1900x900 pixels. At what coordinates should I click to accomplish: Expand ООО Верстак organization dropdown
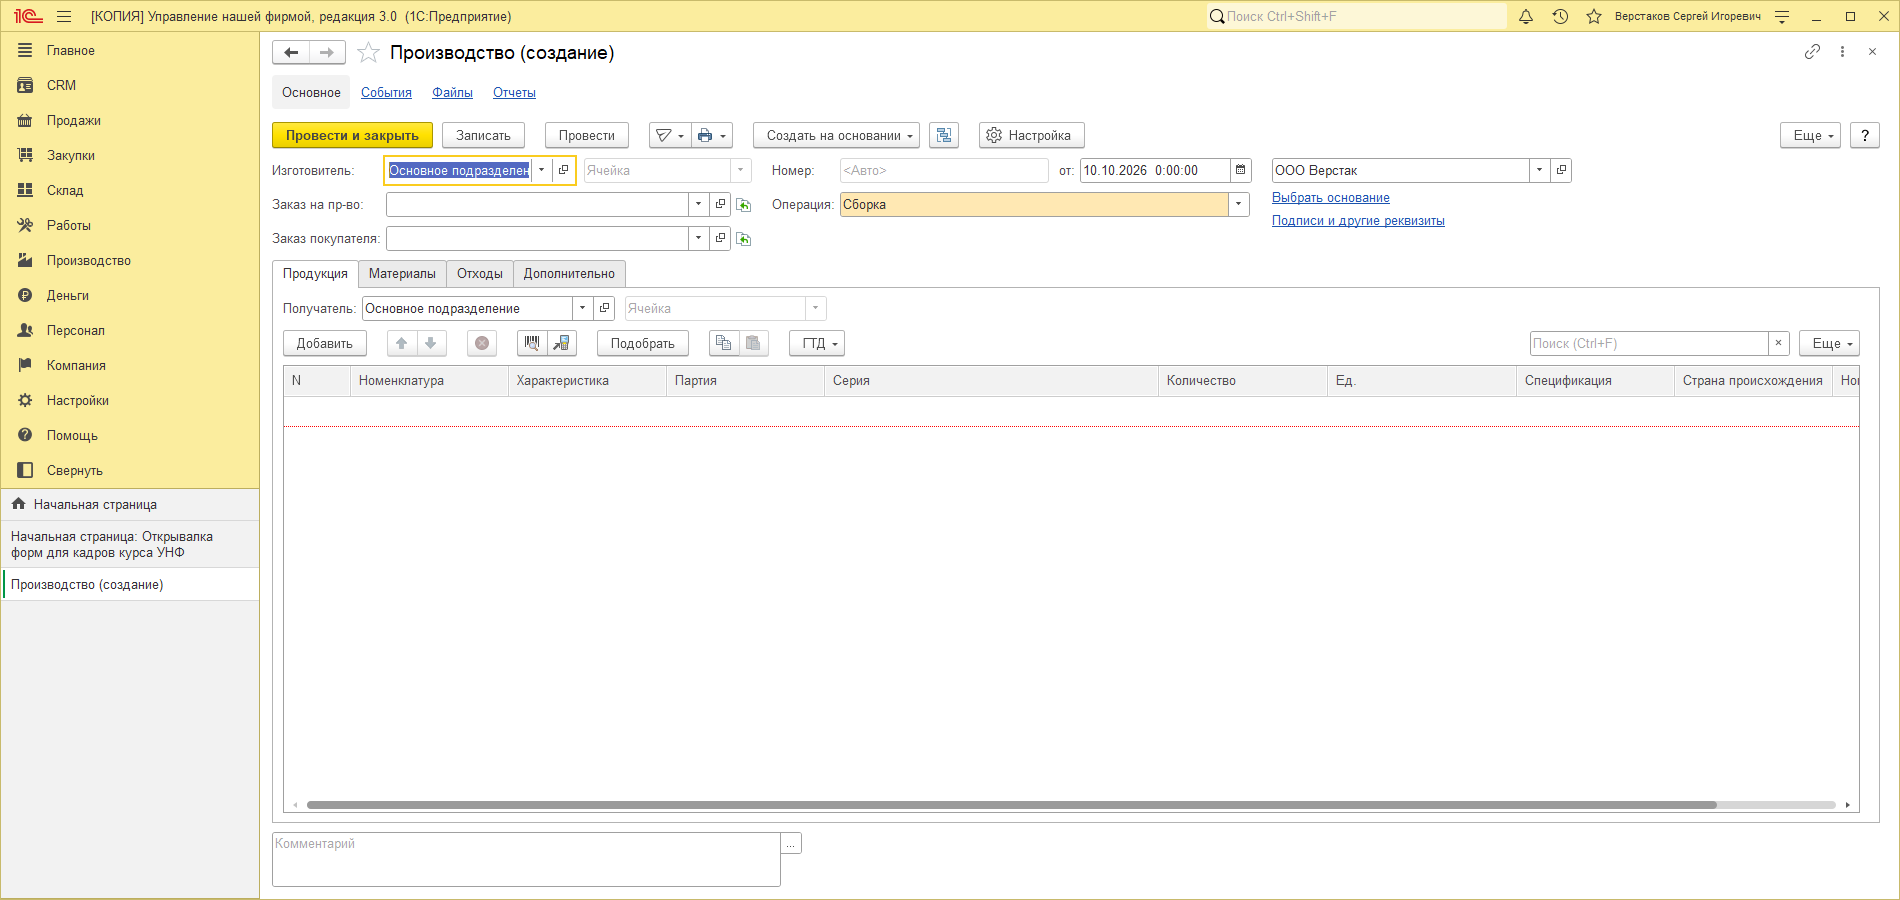pos(1540,170)
